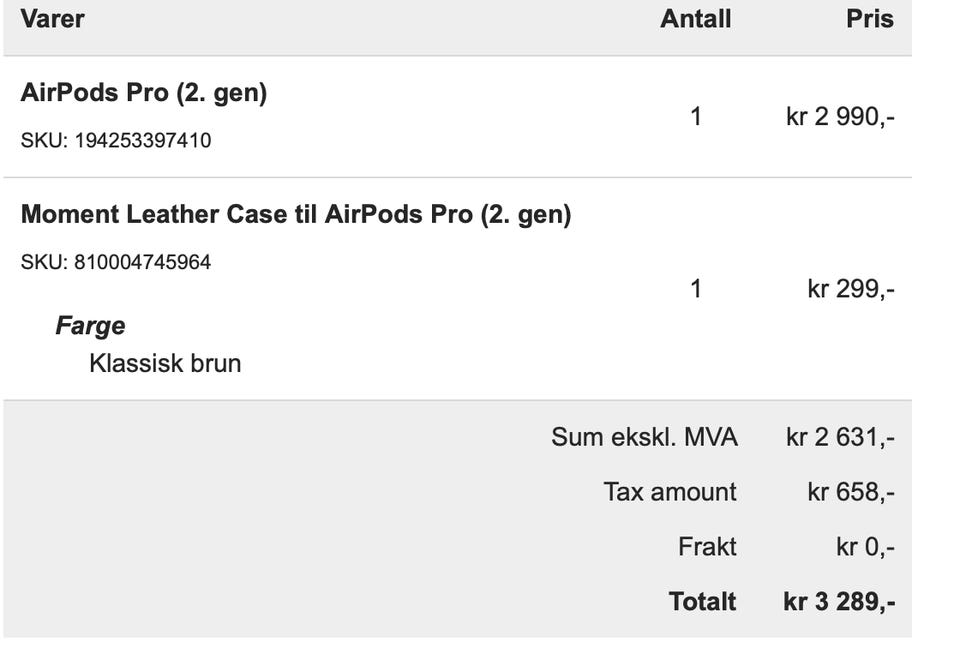960x648 pixels.
Task: Click the Pris column header
Action: (869, 19)
